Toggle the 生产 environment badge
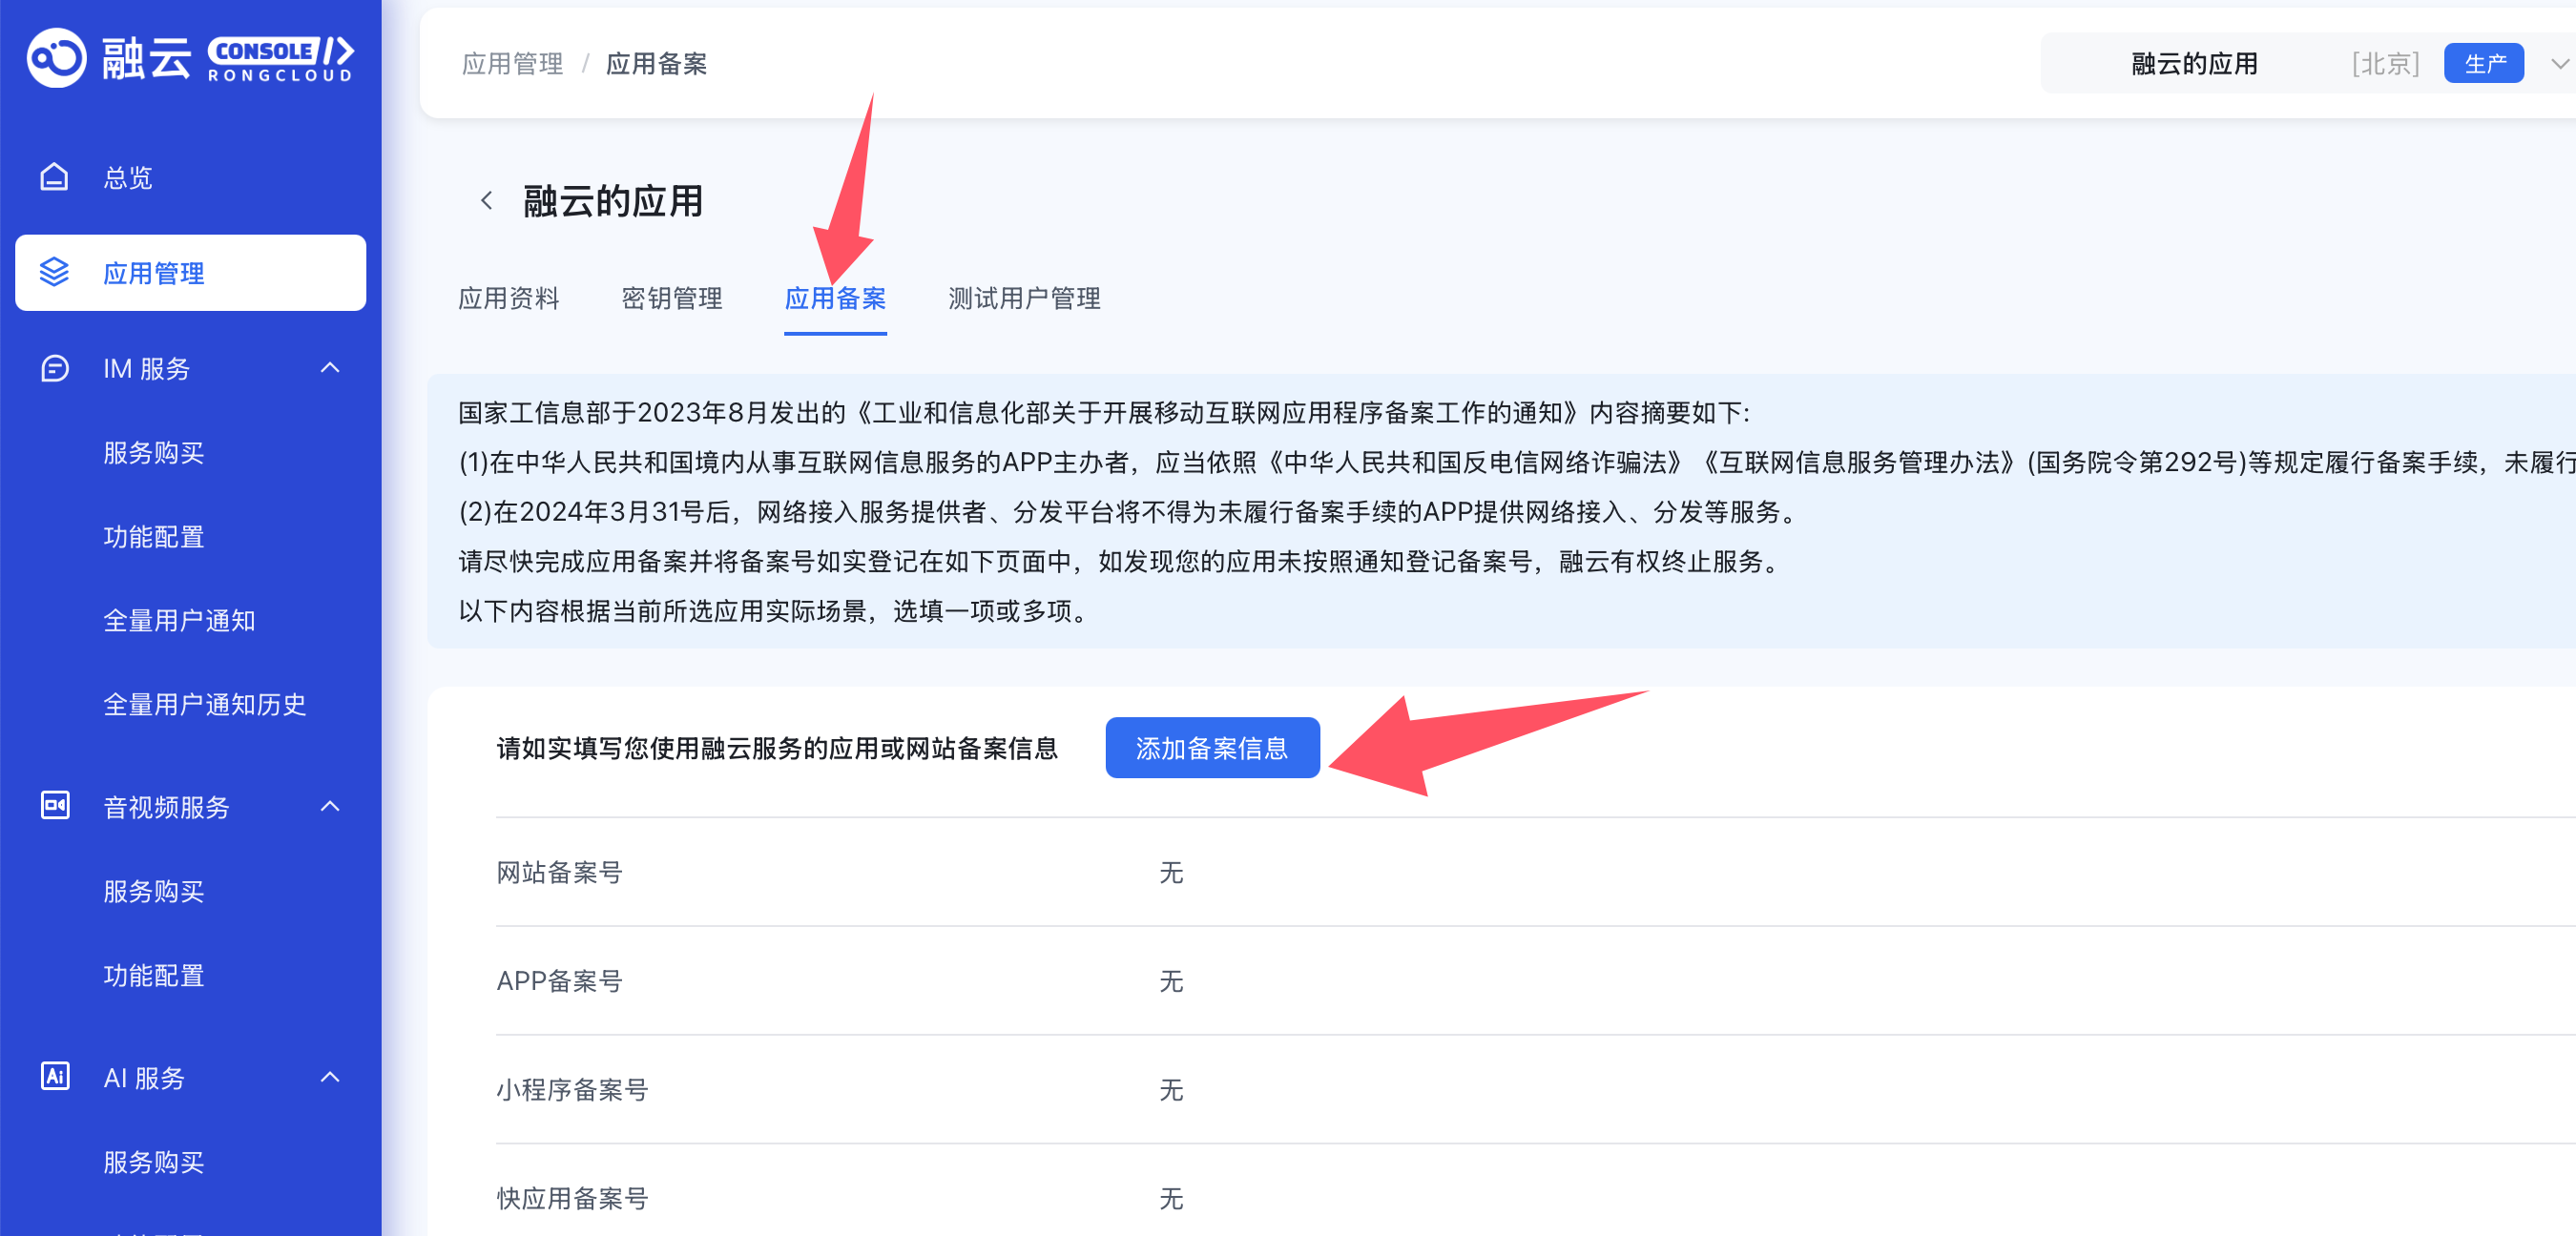This screenshot has height=1236, width=2576. coord(2483,64)
